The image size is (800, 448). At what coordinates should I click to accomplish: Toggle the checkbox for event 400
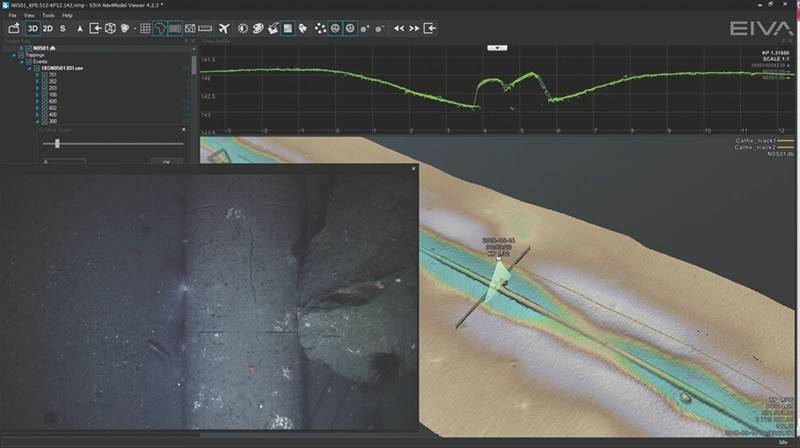coord(45,115)
